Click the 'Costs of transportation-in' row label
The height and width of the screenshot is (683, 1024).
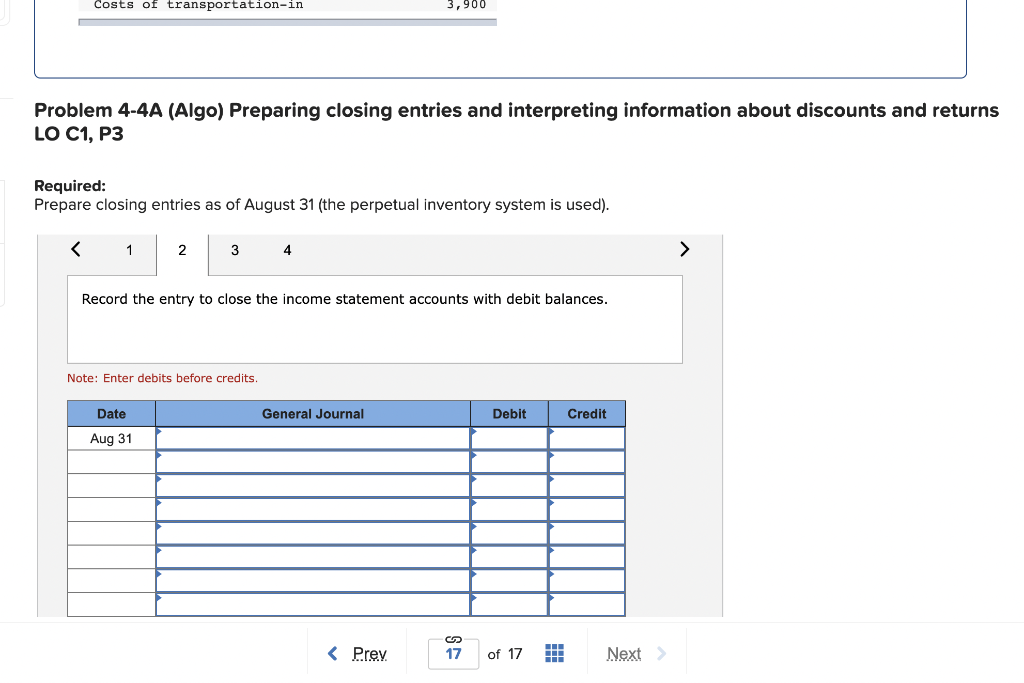pyautogui.click(x=199, y=5)
